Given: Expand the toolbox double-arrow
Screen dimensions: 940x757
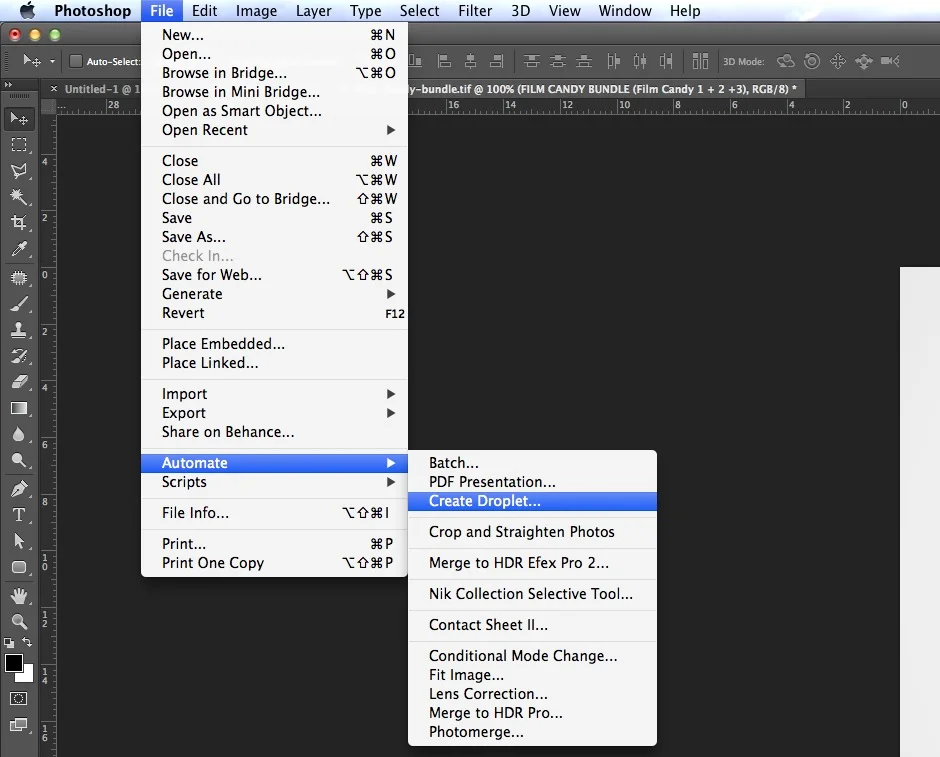Looking at the screenshot, I should 8,85.
